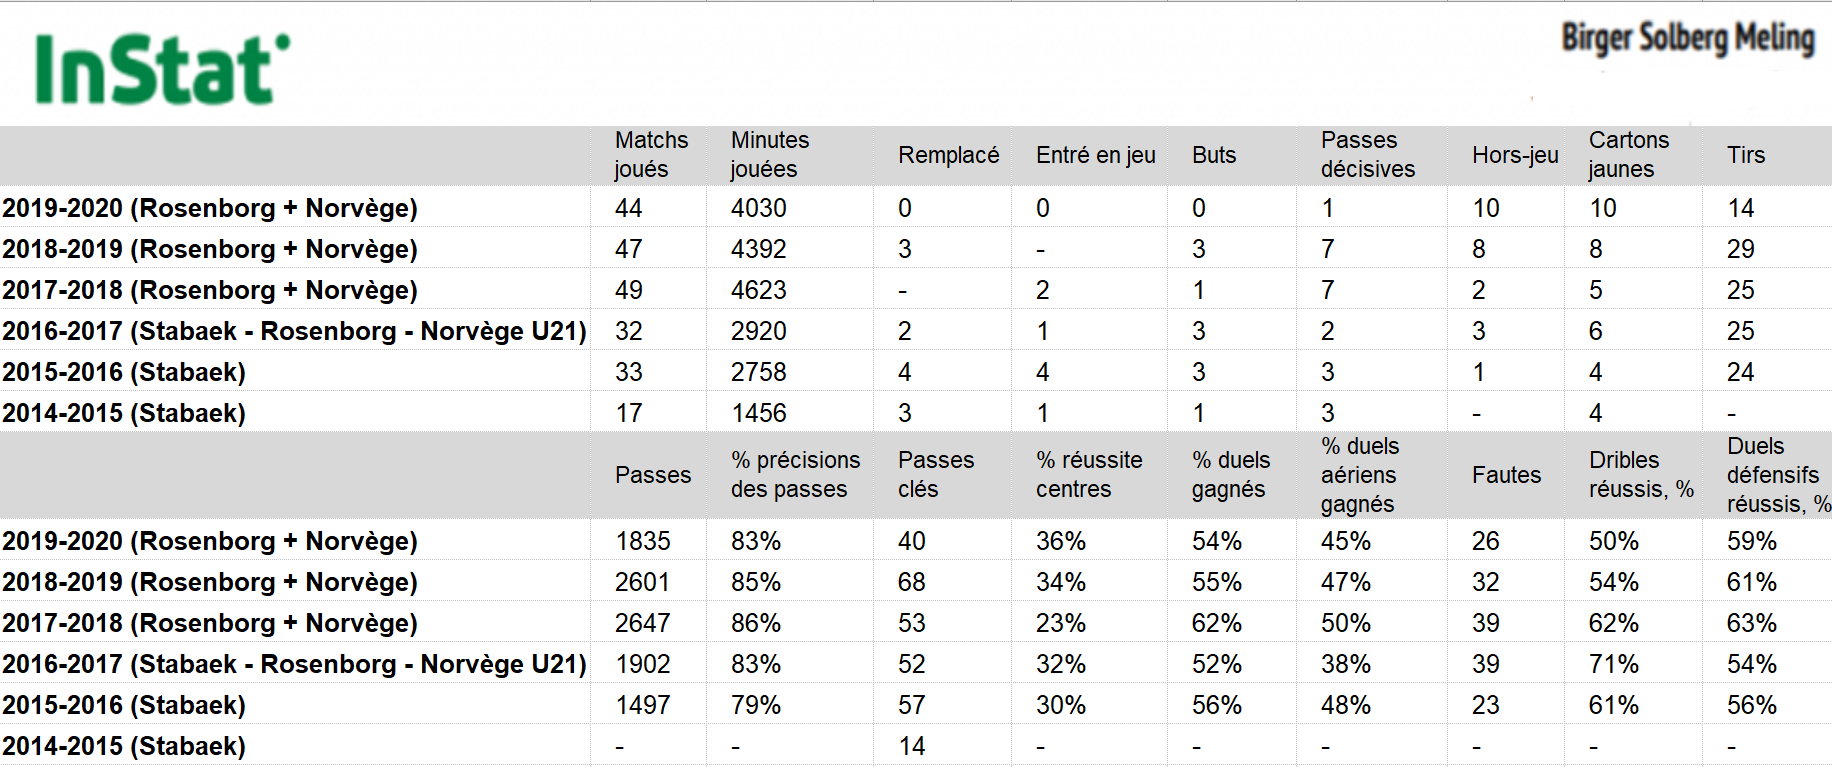Select the Passes clés column header
The height and width of the screenshot is (767, 1832).
(936, 475)
